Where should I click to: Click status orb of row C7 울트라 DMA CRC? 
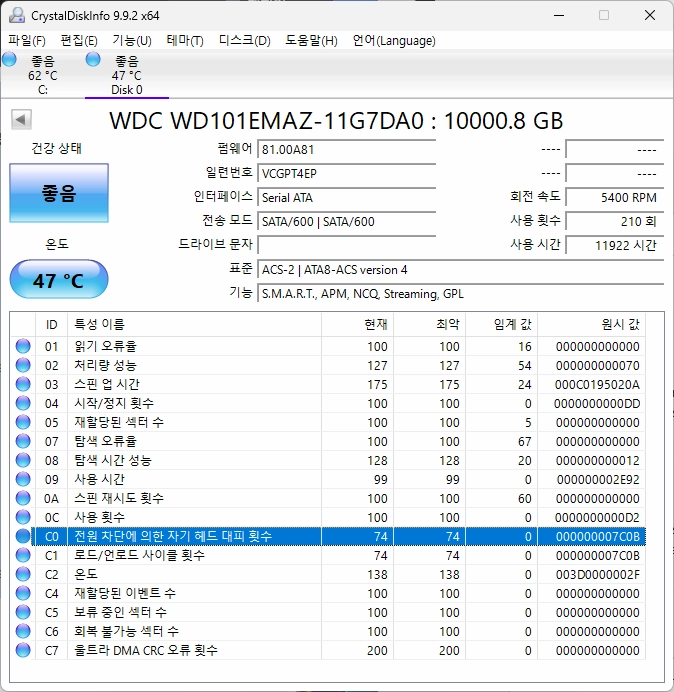point(23,650)
